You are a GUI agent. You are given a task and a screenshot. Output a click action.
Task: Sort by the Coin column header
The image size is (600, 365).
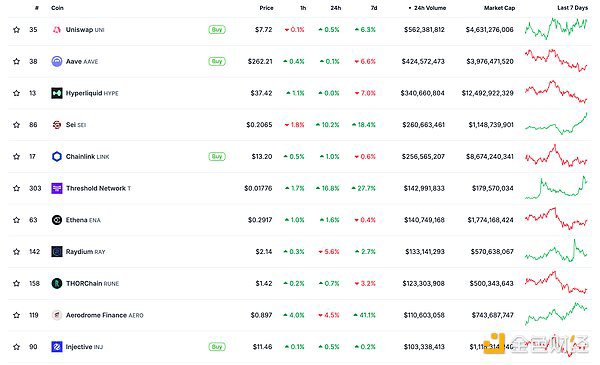tap(57, 8)
